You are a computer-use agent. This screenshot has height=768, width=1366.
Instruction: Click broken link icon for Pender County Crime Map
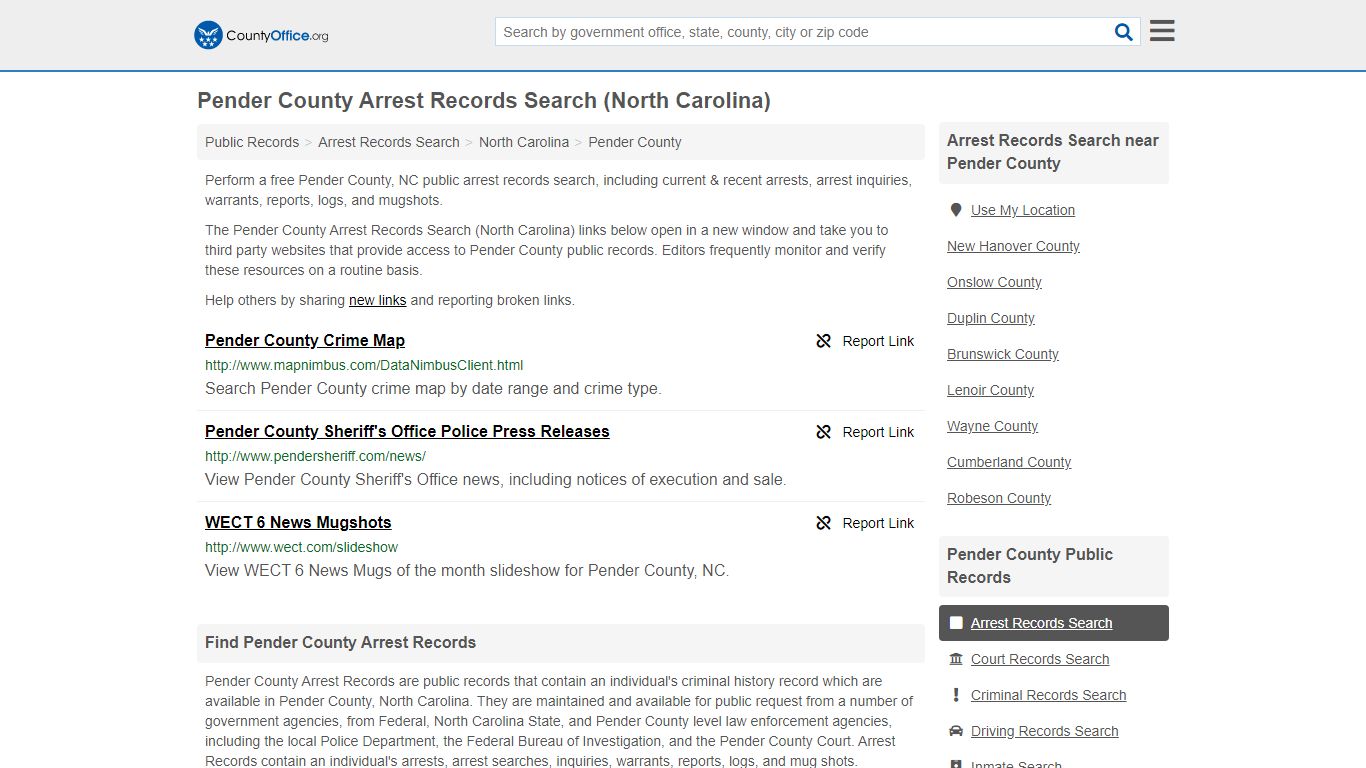point(824,341)
